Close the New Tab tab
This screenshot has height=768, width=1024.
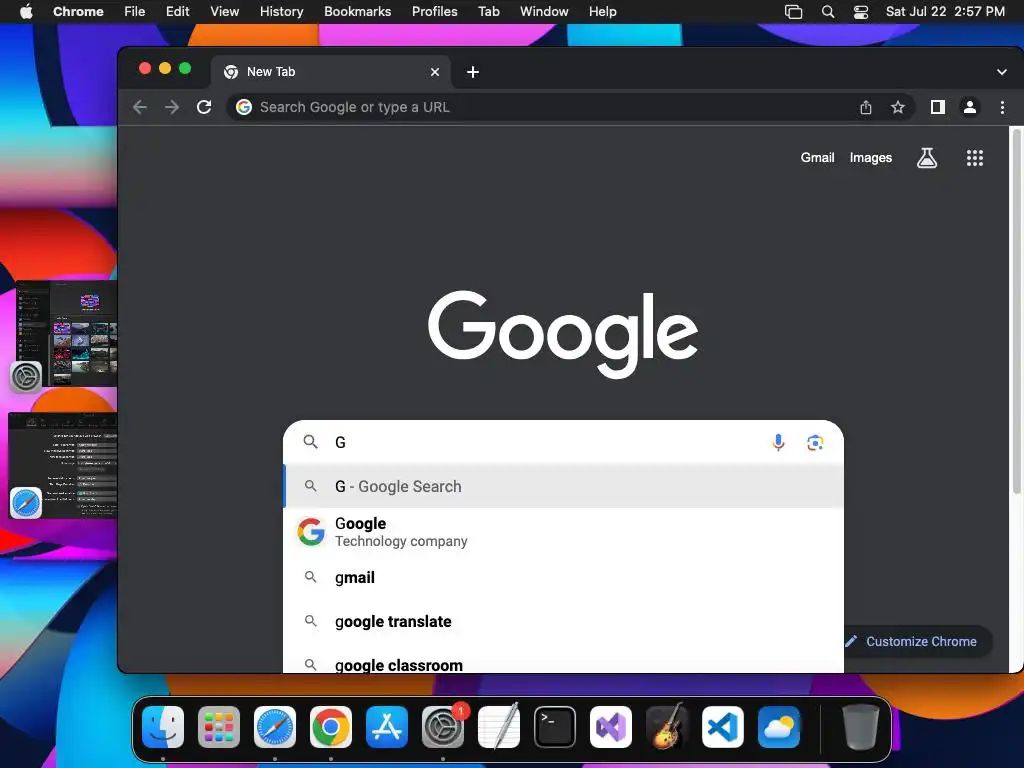435,72
